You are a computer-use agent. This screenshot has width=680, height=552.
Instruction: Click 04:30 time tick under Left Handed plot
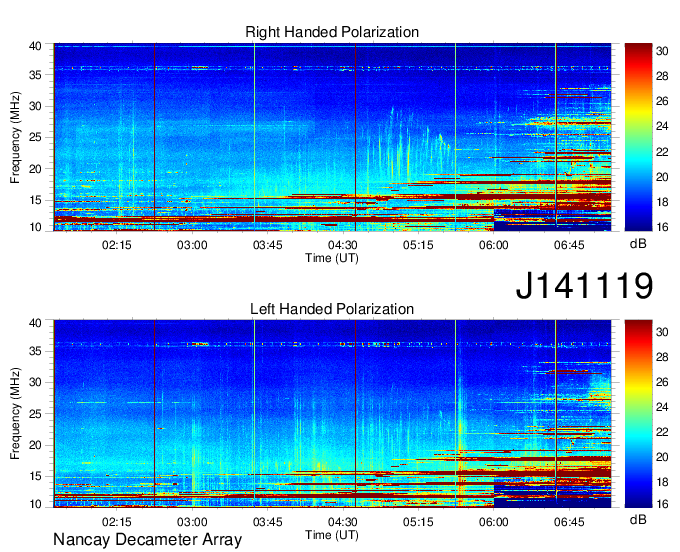(x=343, y=522)
